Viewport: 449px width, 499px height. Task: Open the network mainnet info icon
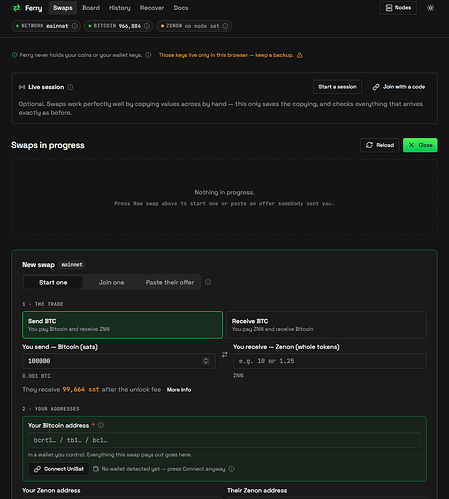(x=75, y=26)
